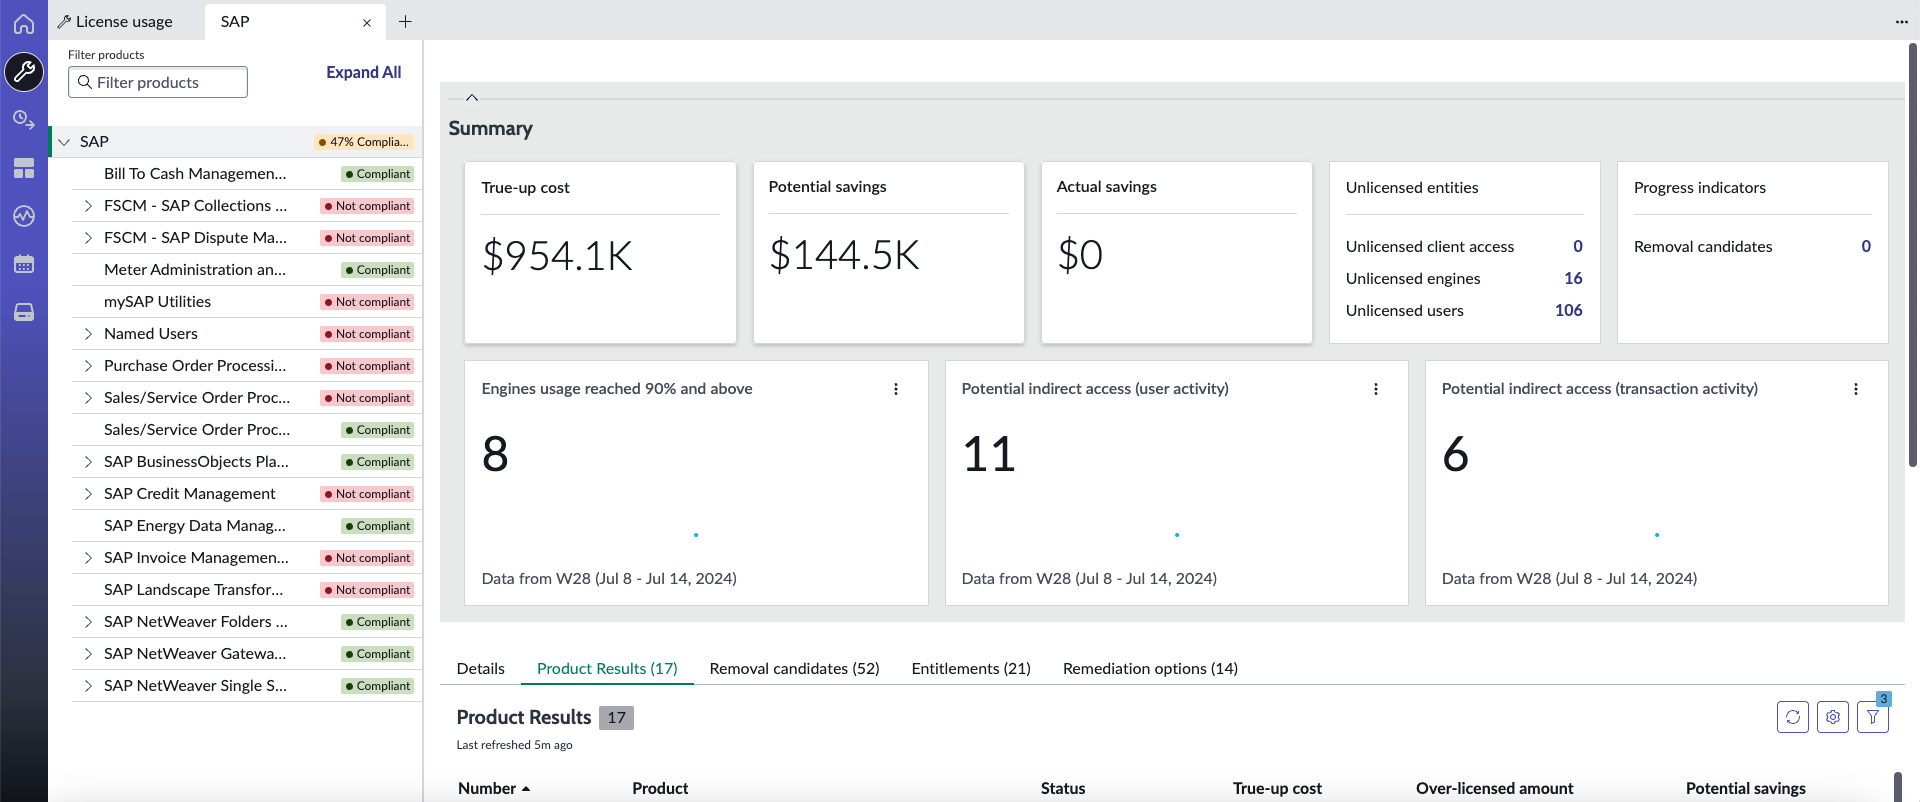Screen dimensions: 1920x802
Task: Click Unlicensed engines count 16
Action: tap(1573, 278)
